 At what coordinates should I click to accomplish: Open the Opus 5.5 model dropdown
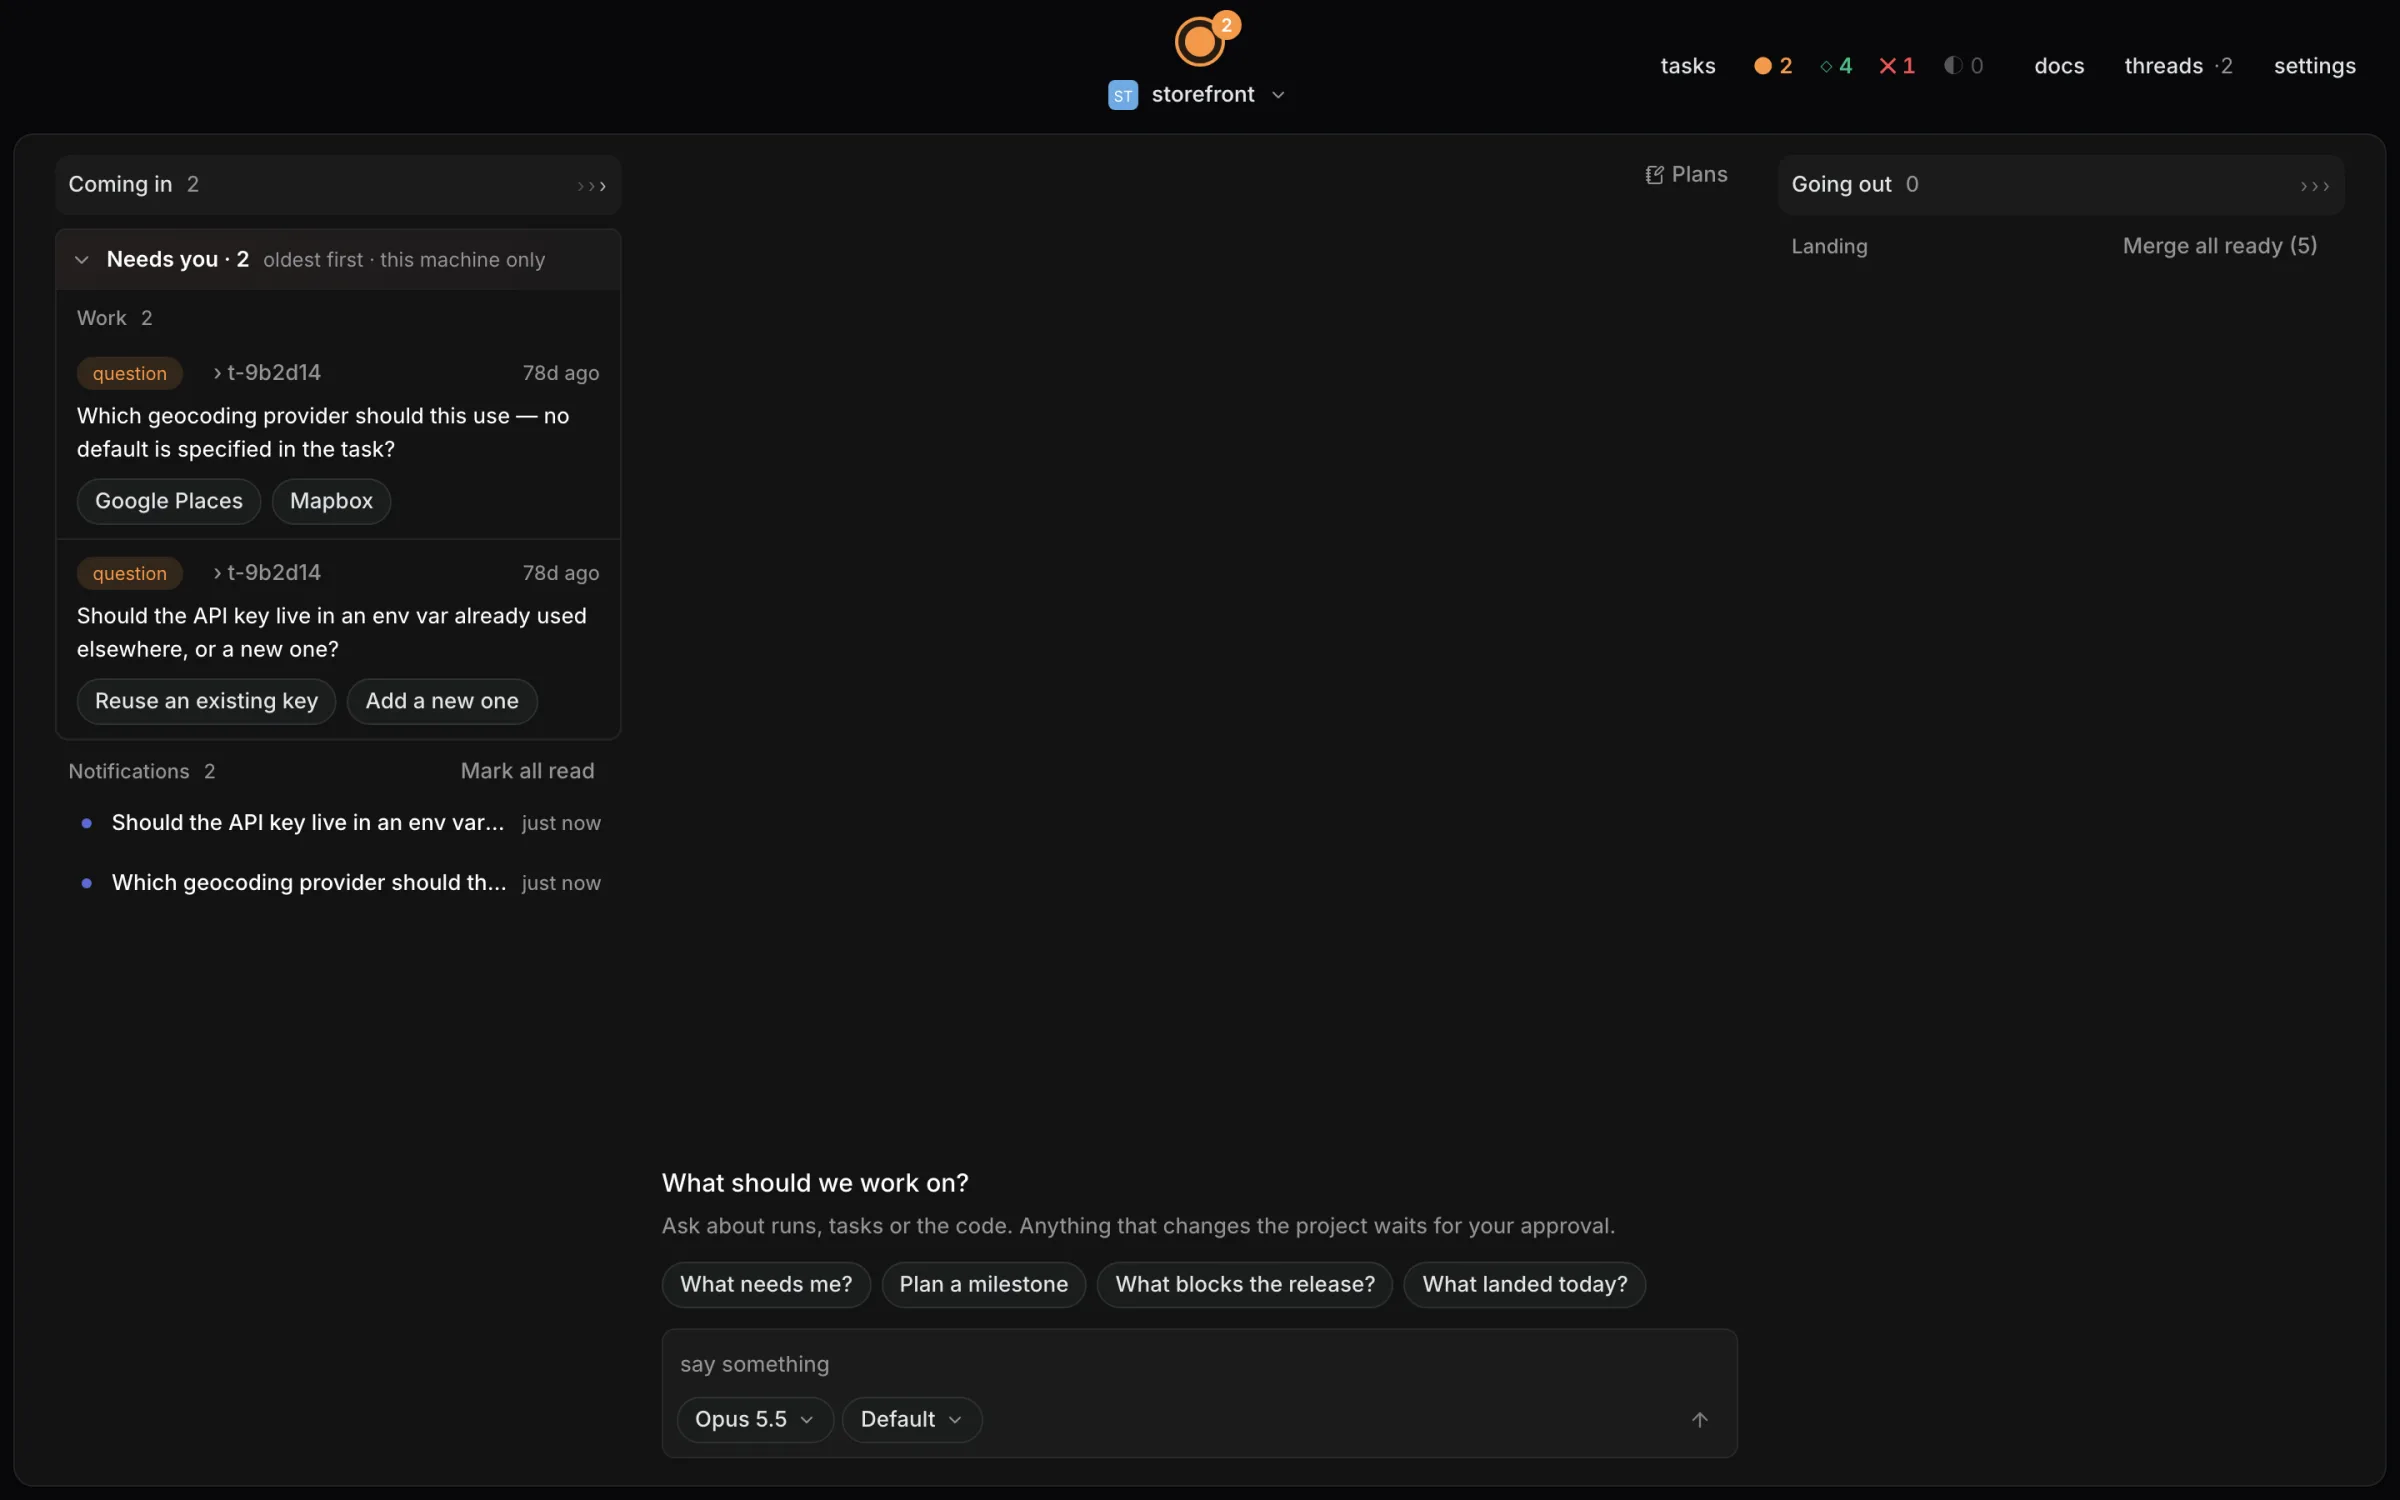755,1420
